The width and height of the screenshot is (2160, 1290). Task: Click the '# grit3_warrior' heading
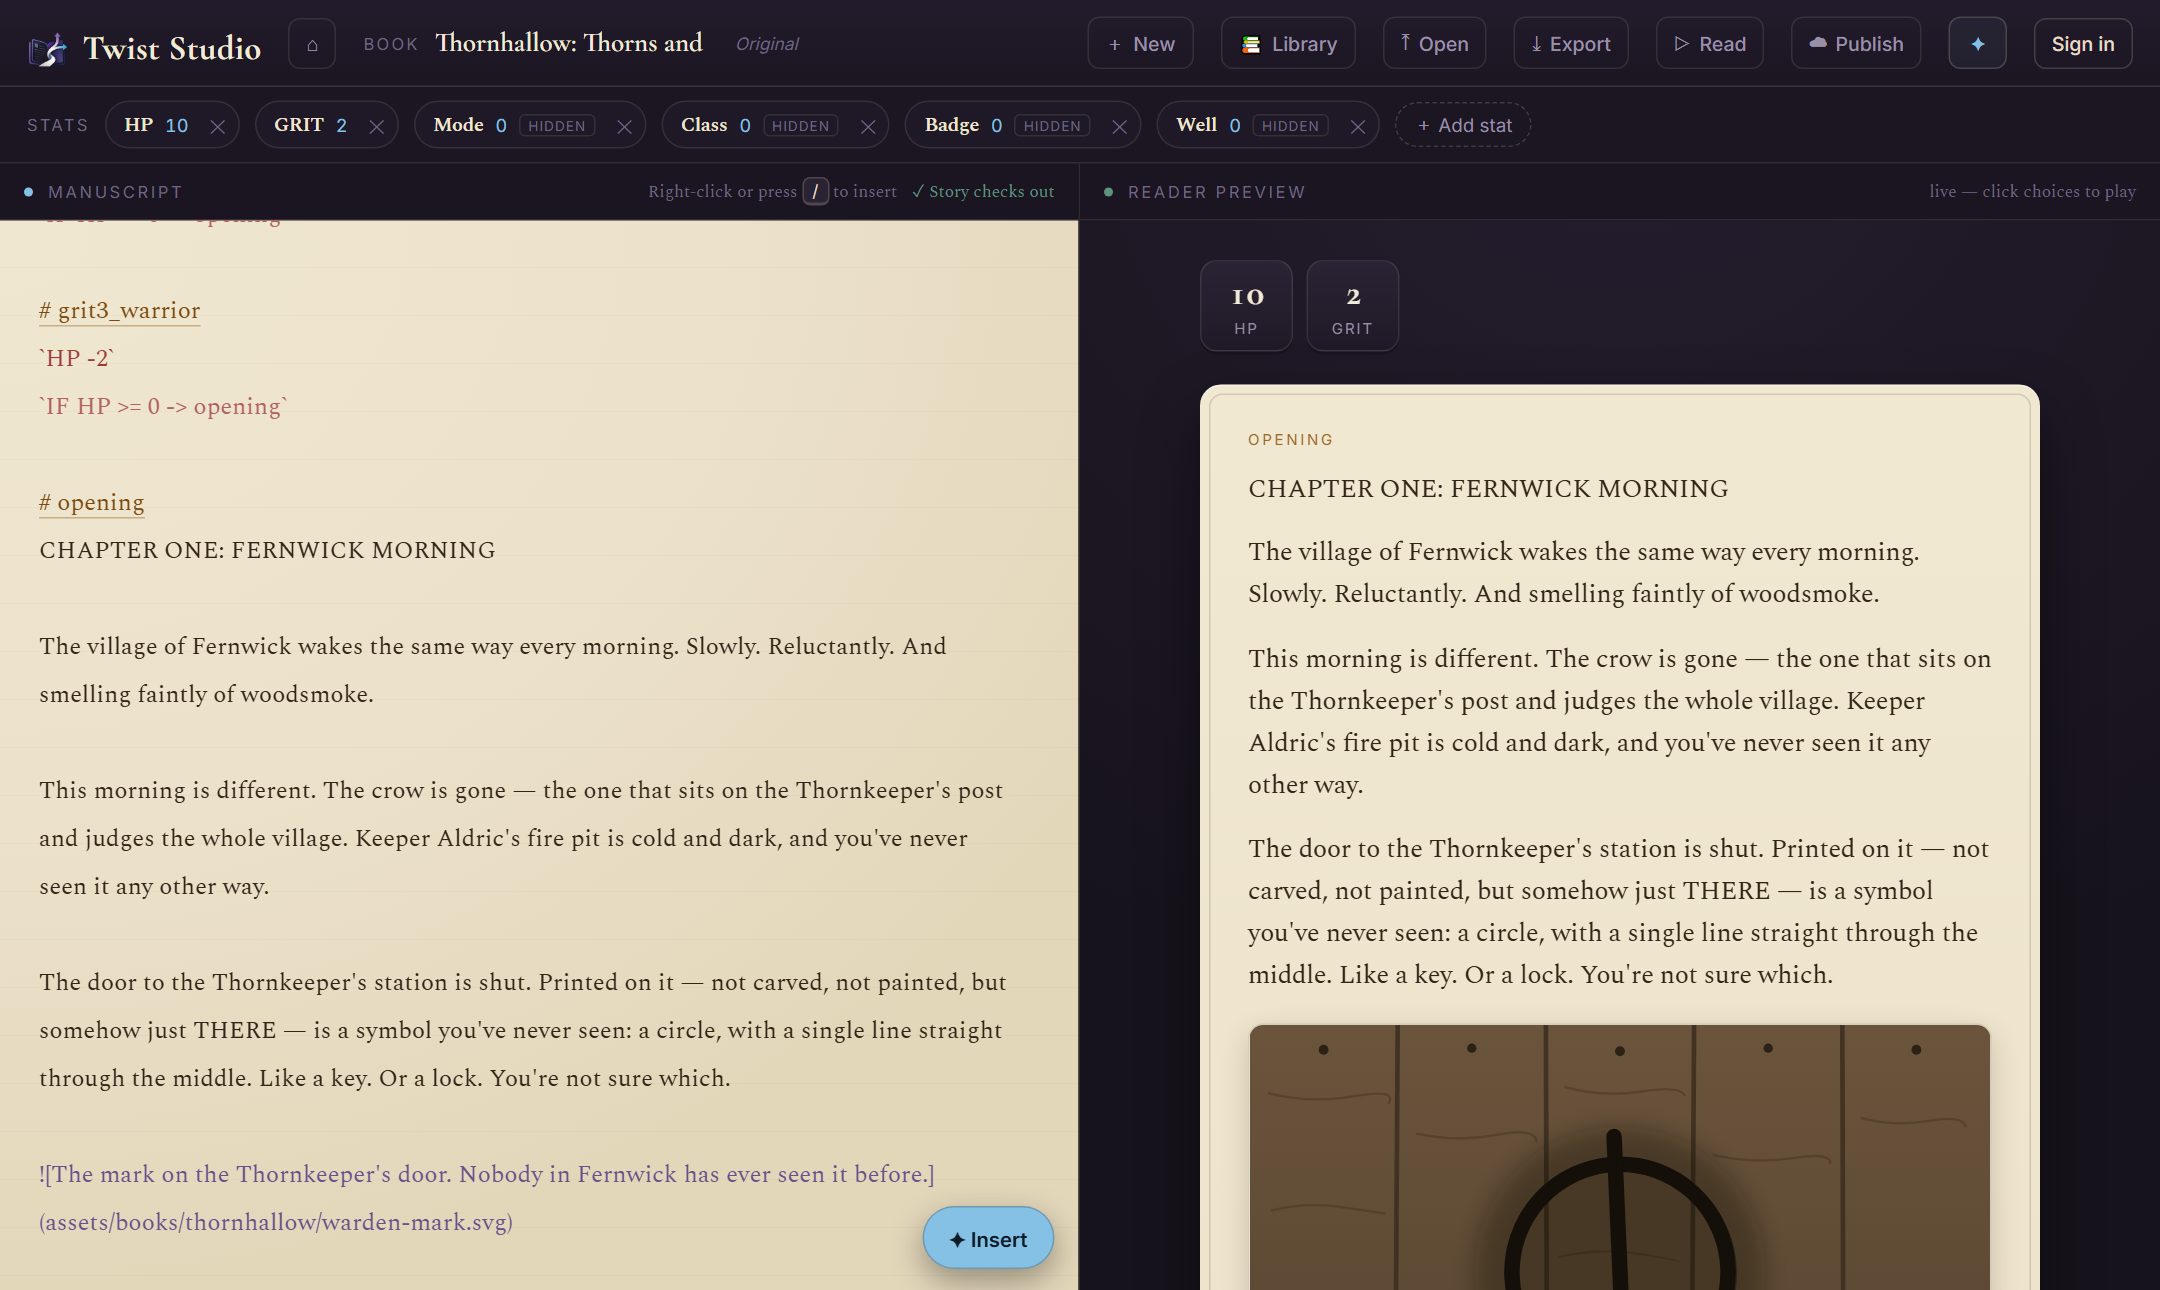pos(119,310)
